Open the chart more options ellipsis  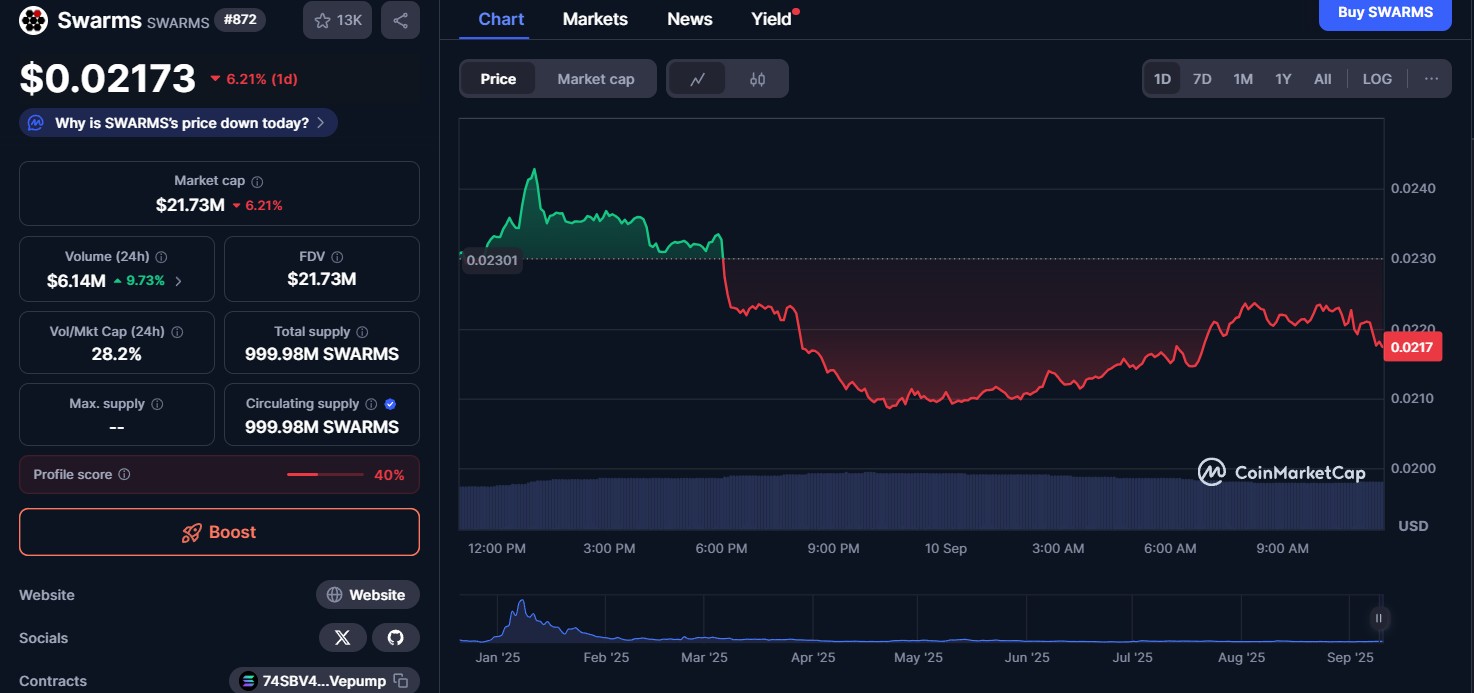pyautogui.click(x=1431, y=79)
